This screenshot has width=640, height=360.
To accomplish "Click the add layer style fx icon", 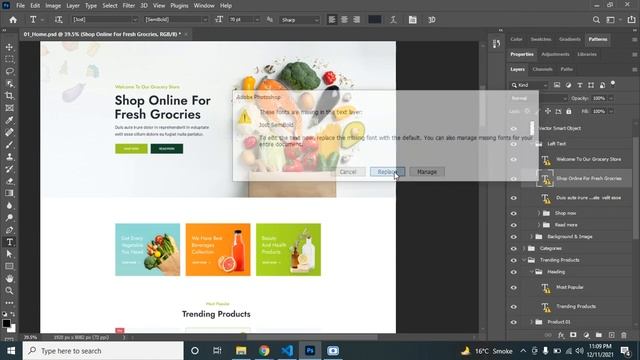I will (x=561, y=335).
